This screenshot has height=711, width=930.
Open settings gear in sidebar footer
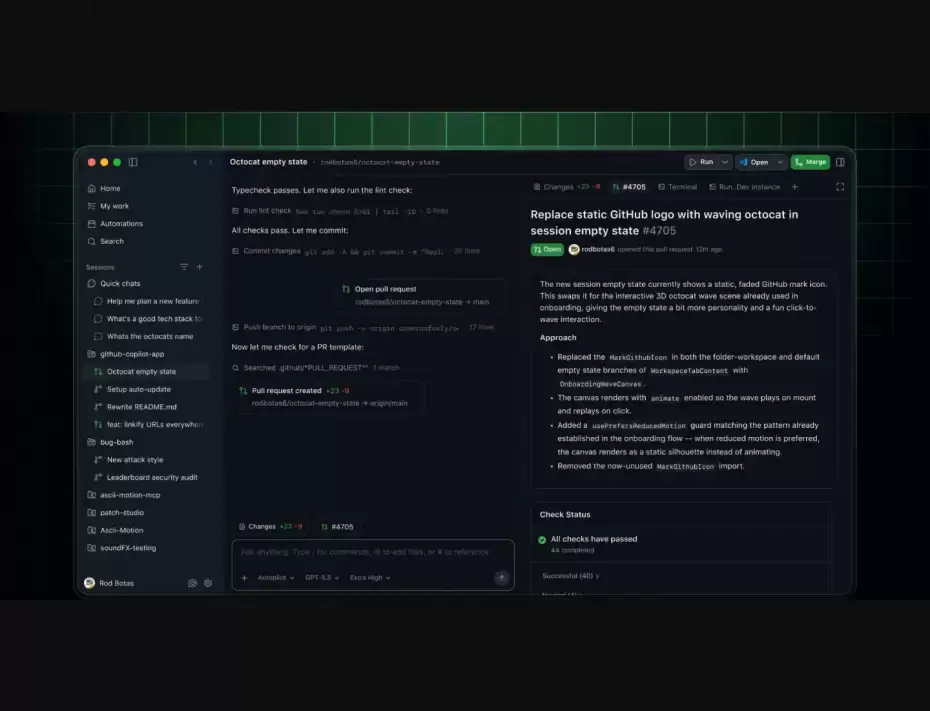pyautogui.click(x=208, y=583)
